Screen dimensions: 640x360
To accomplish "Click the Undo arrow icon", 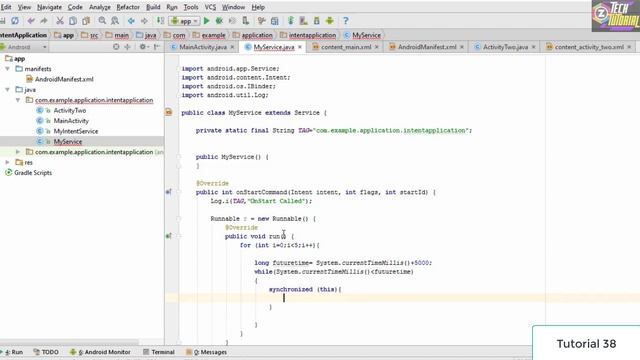I will pos(31,21).
